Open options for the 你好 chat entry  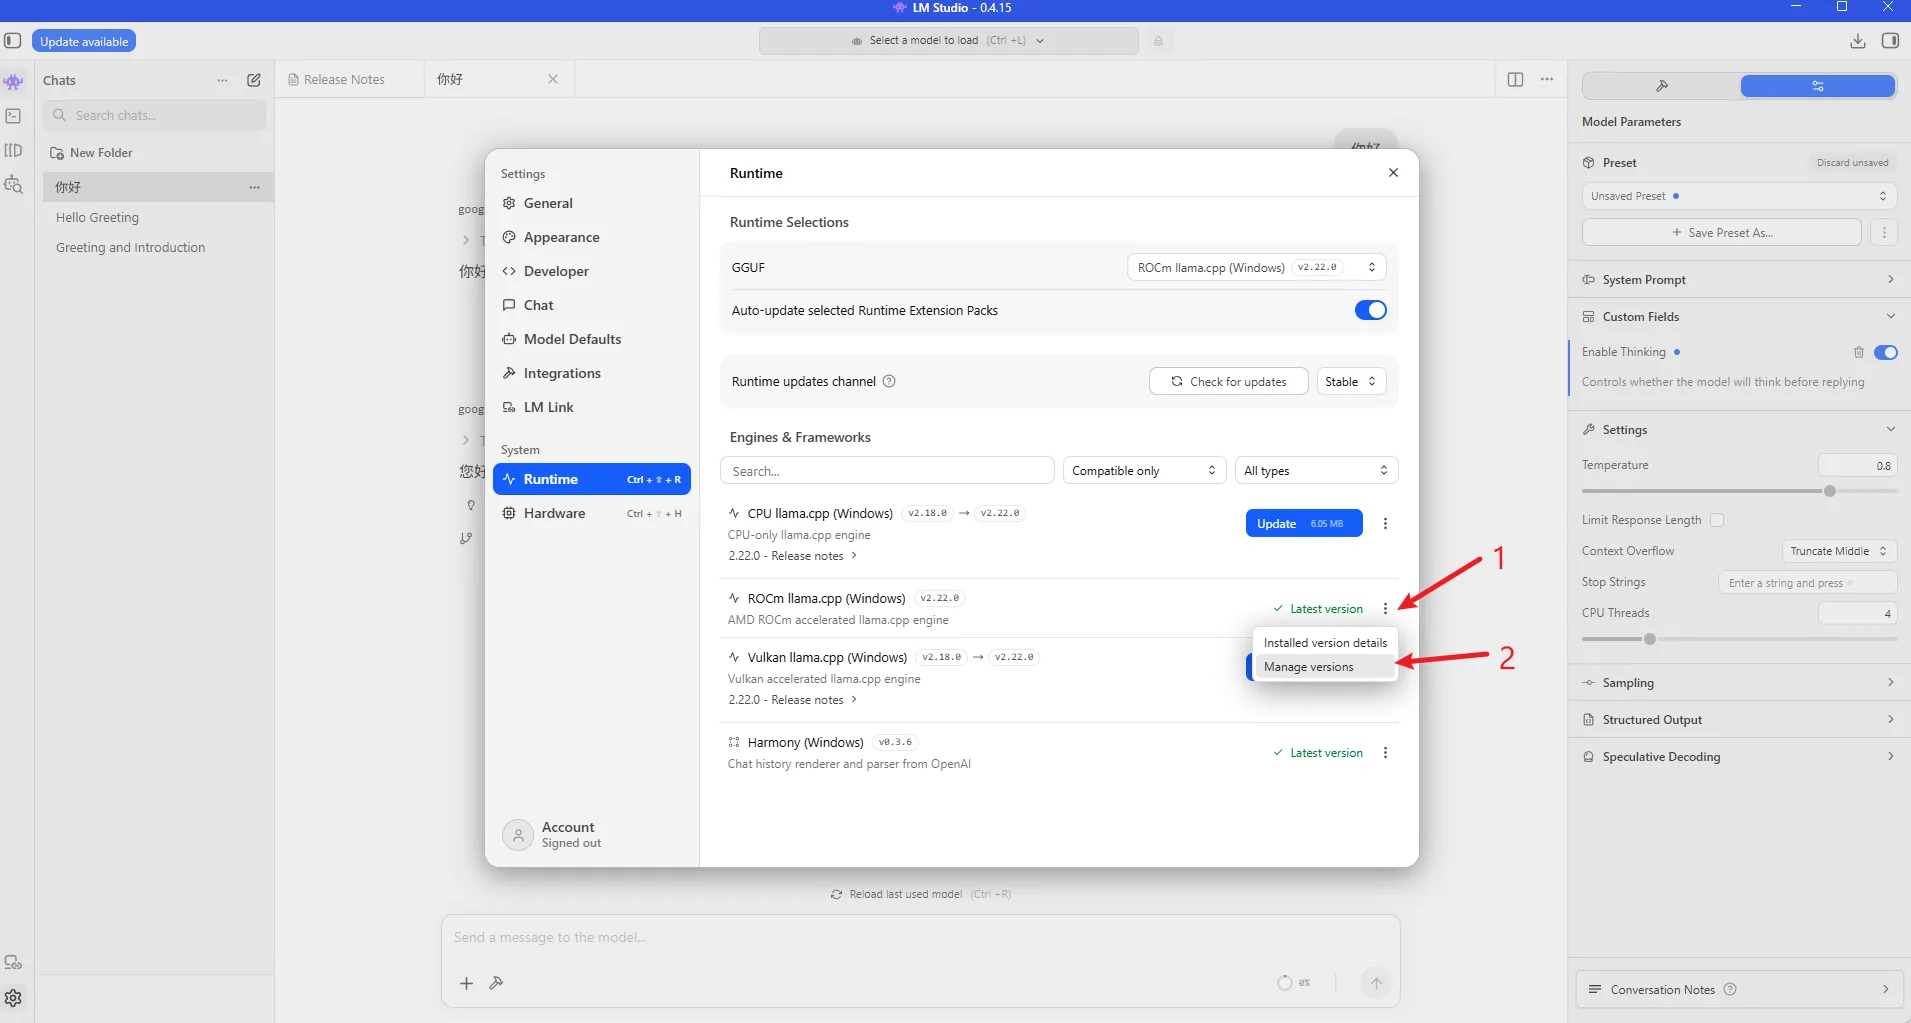click(x=254, y=187)
